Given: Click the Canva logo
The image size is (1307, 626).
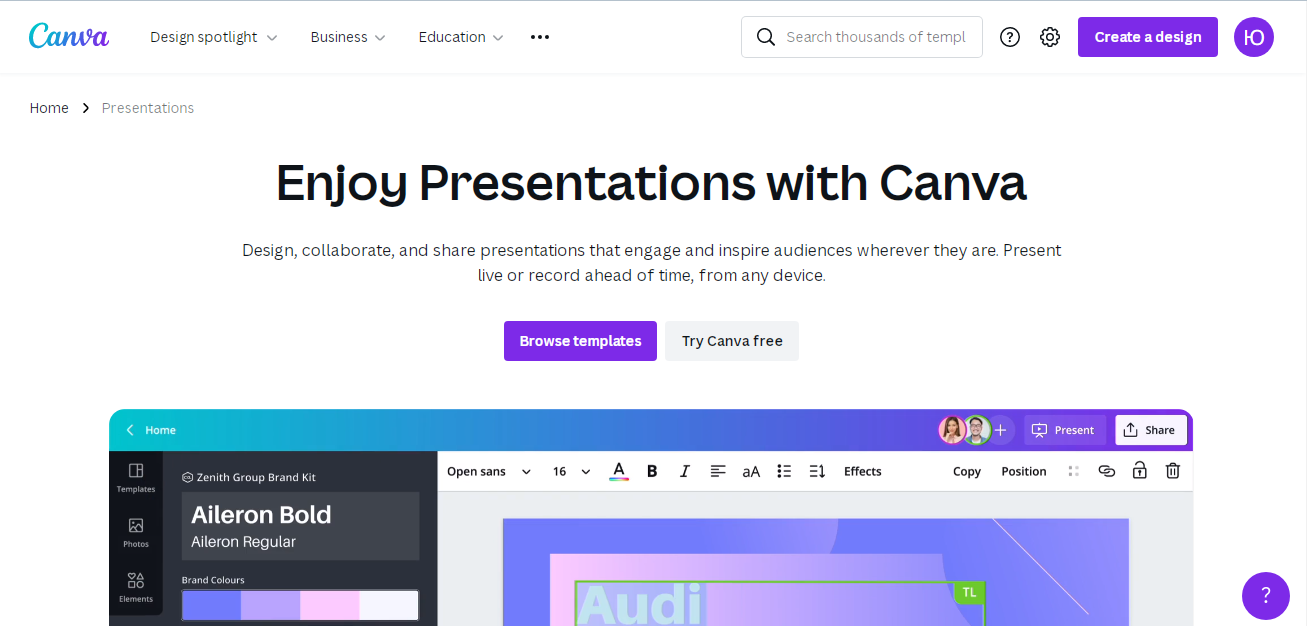Looking at the screenshot, I should pyautogui.click(x=69, y=36).
